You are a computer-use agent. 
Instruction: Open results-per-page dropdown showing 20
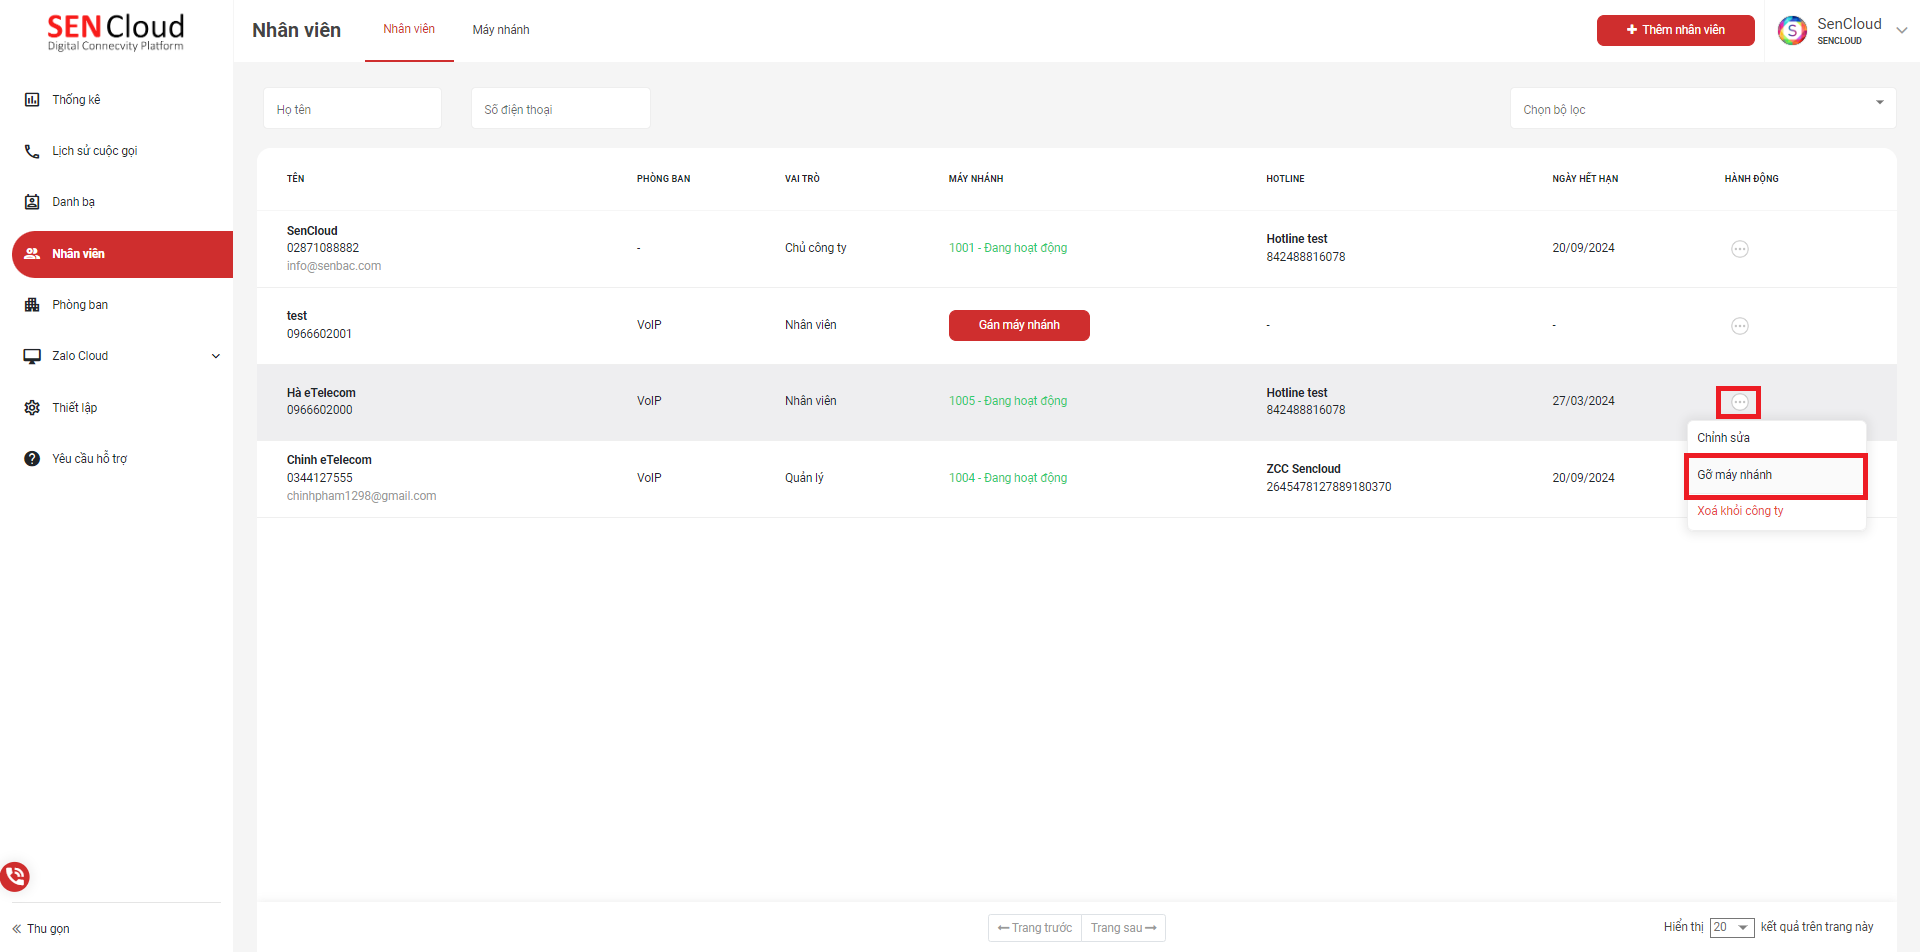click(x=1731, y=927)
